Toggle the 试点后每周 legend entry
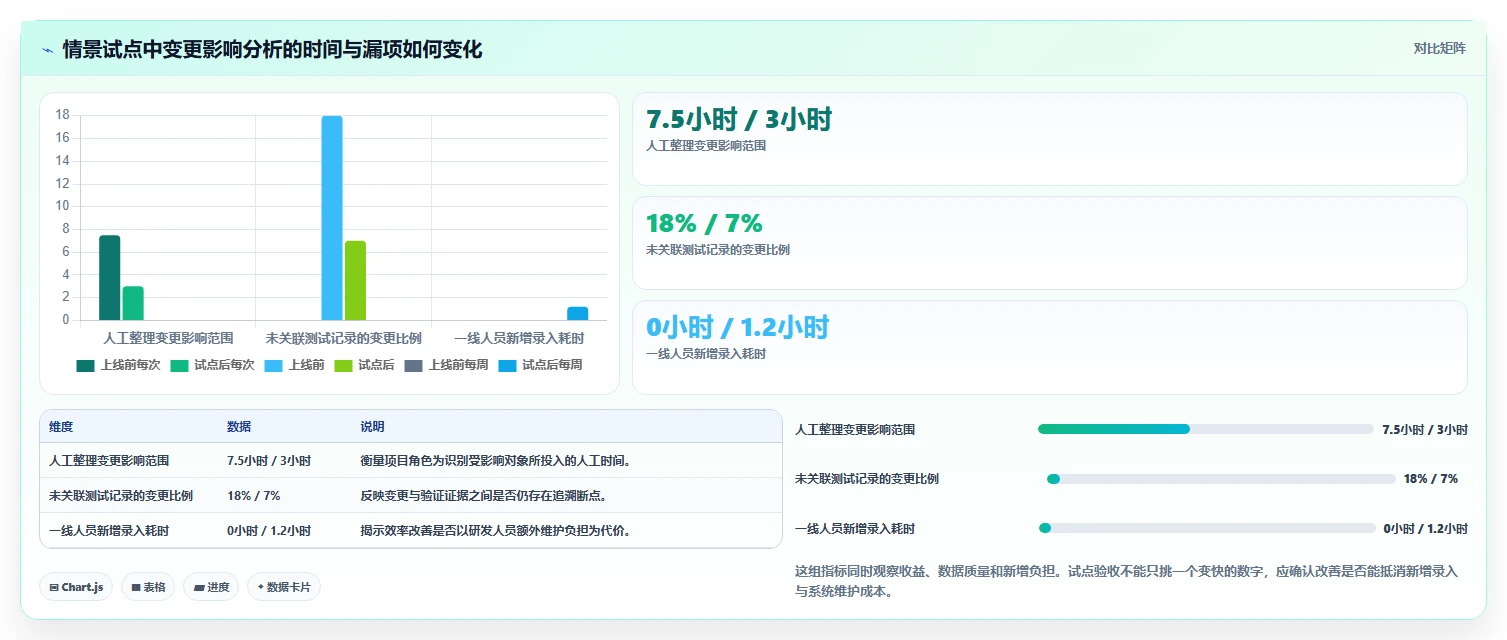The height and width of the screenshot is (640, 1507). (540, 365)
